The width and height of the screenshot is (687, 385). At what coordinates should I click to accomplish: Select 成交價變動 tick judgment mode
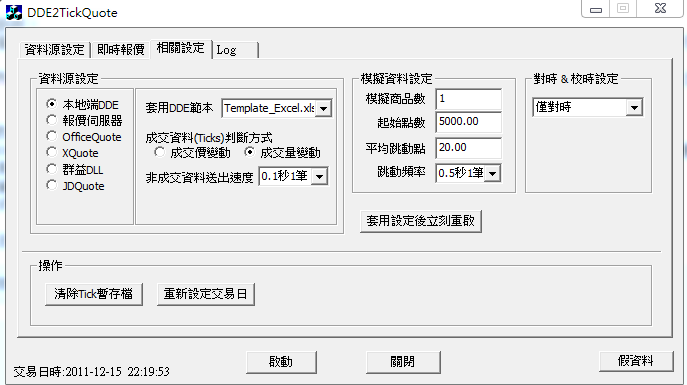pos(192,153)
